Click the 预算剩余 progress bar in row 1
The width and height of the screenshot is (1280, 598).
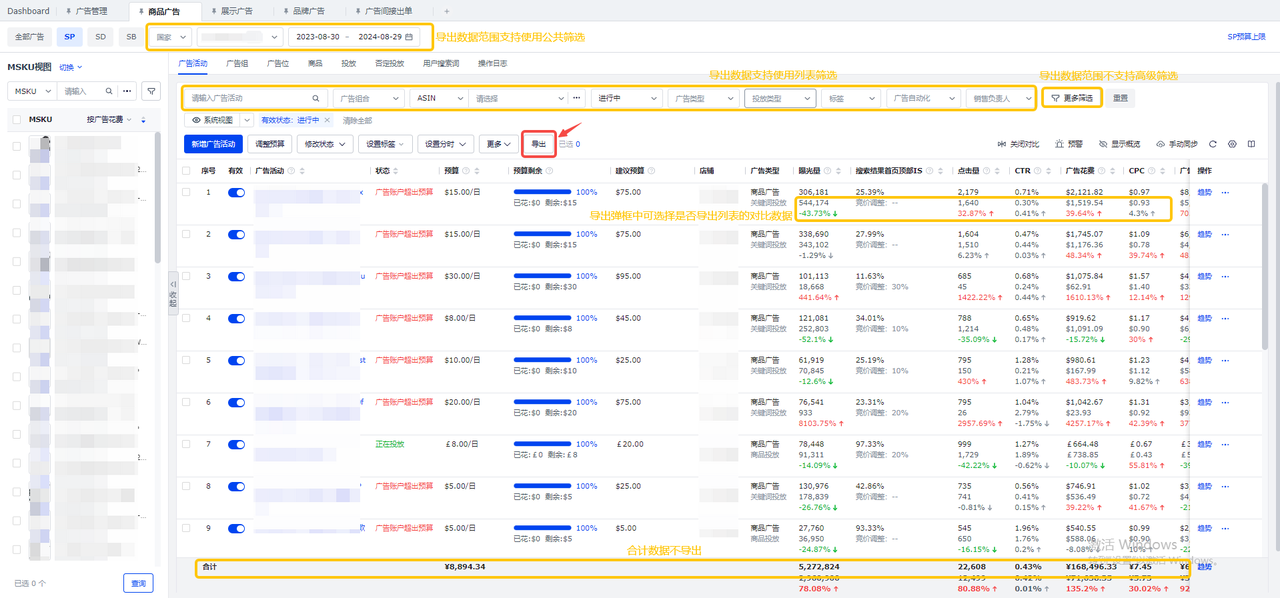coord(543,192)
